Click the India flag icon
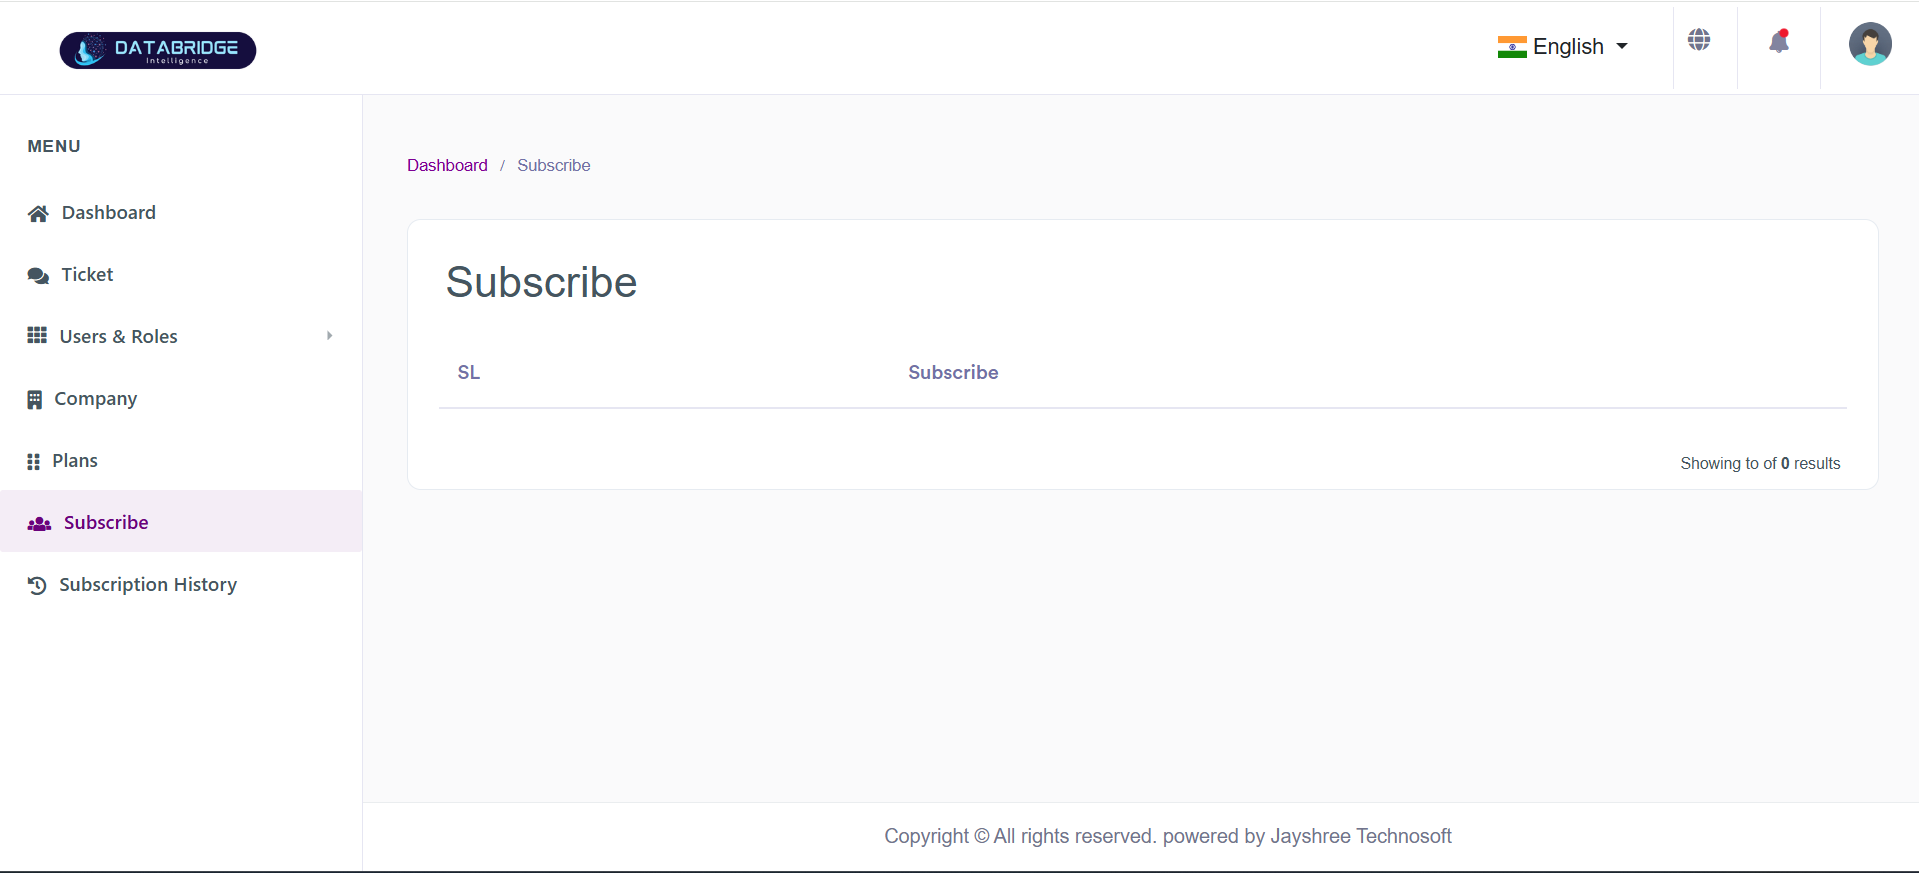This screenshot has height=873, width=1919. pos(1512,47)
